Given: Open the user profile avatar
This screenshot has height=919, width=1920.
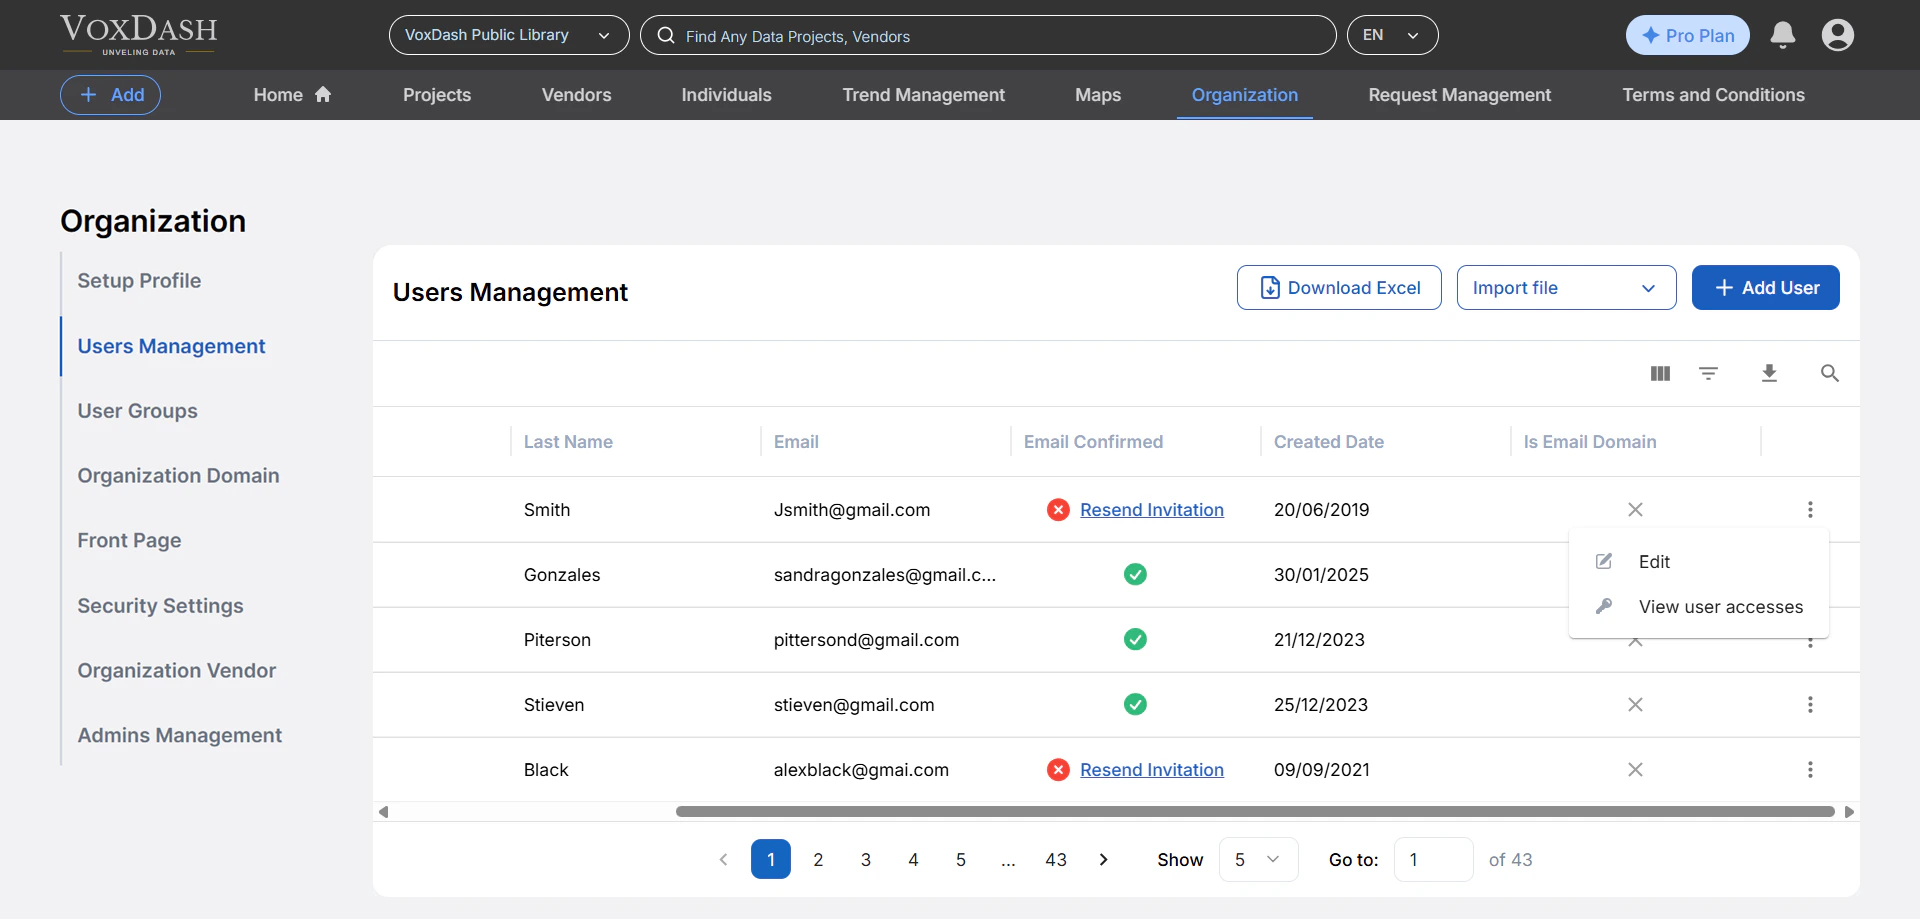Looking at the screenshot, I should click(x=1837, y=35).
